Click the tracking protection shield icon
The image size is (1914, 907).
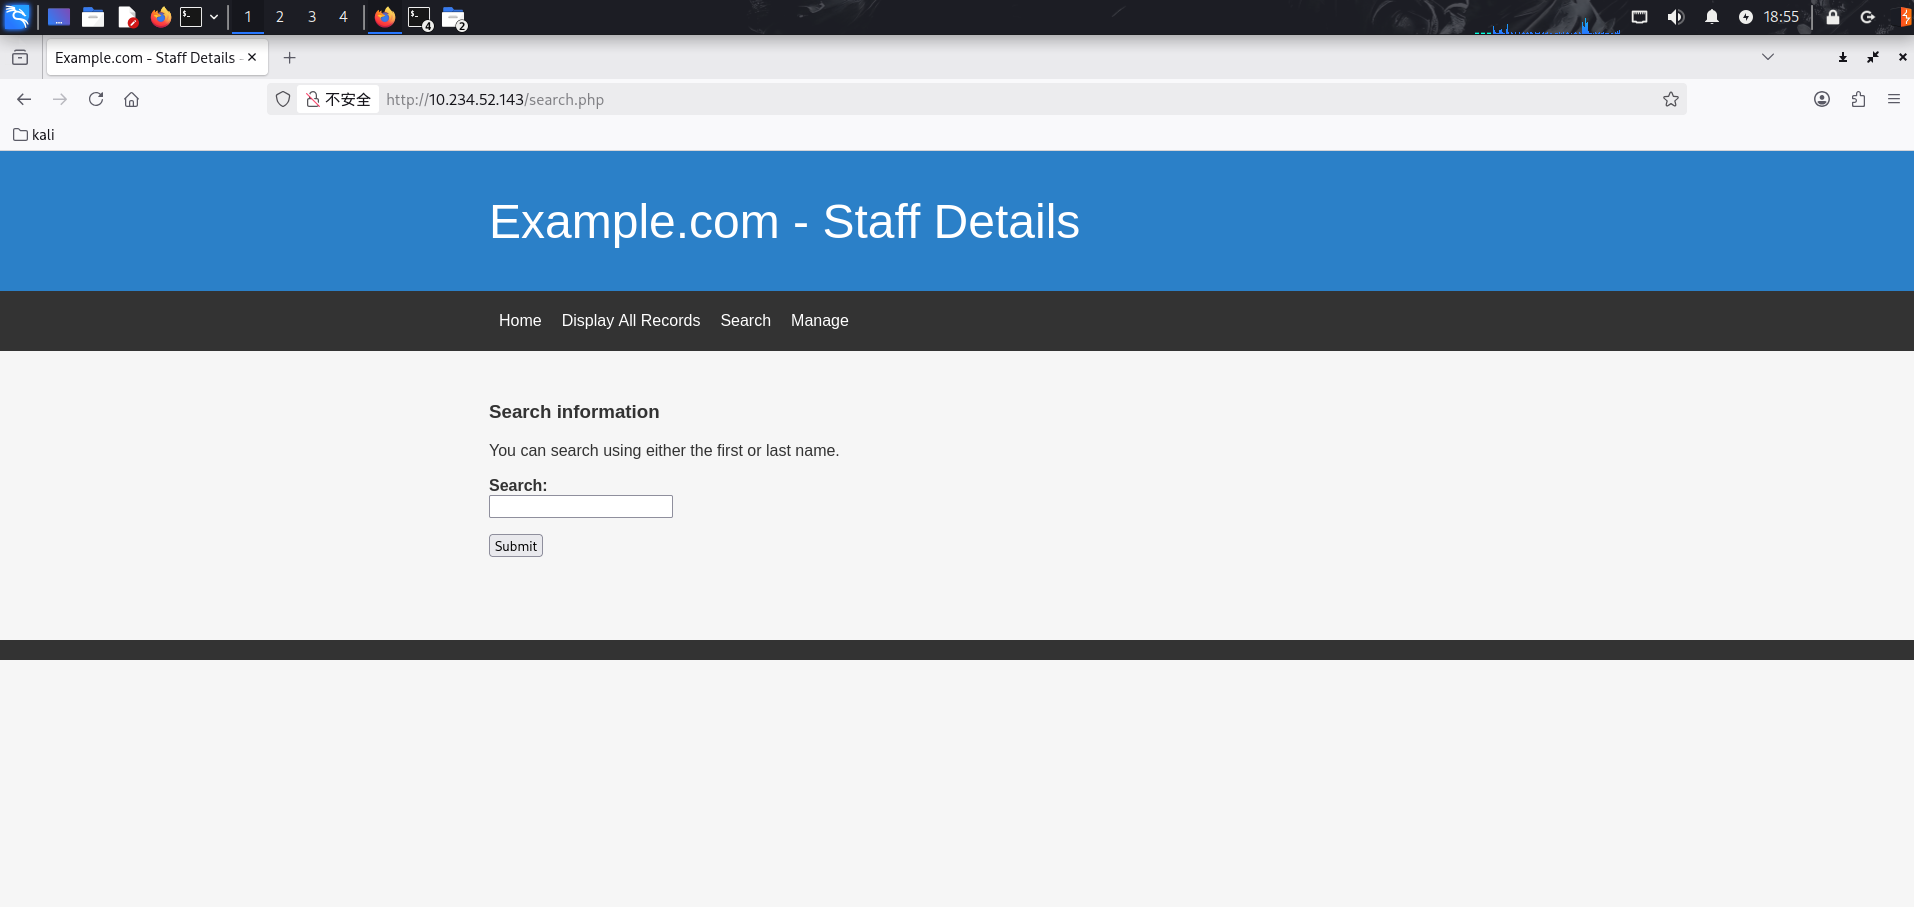point(283,99)
